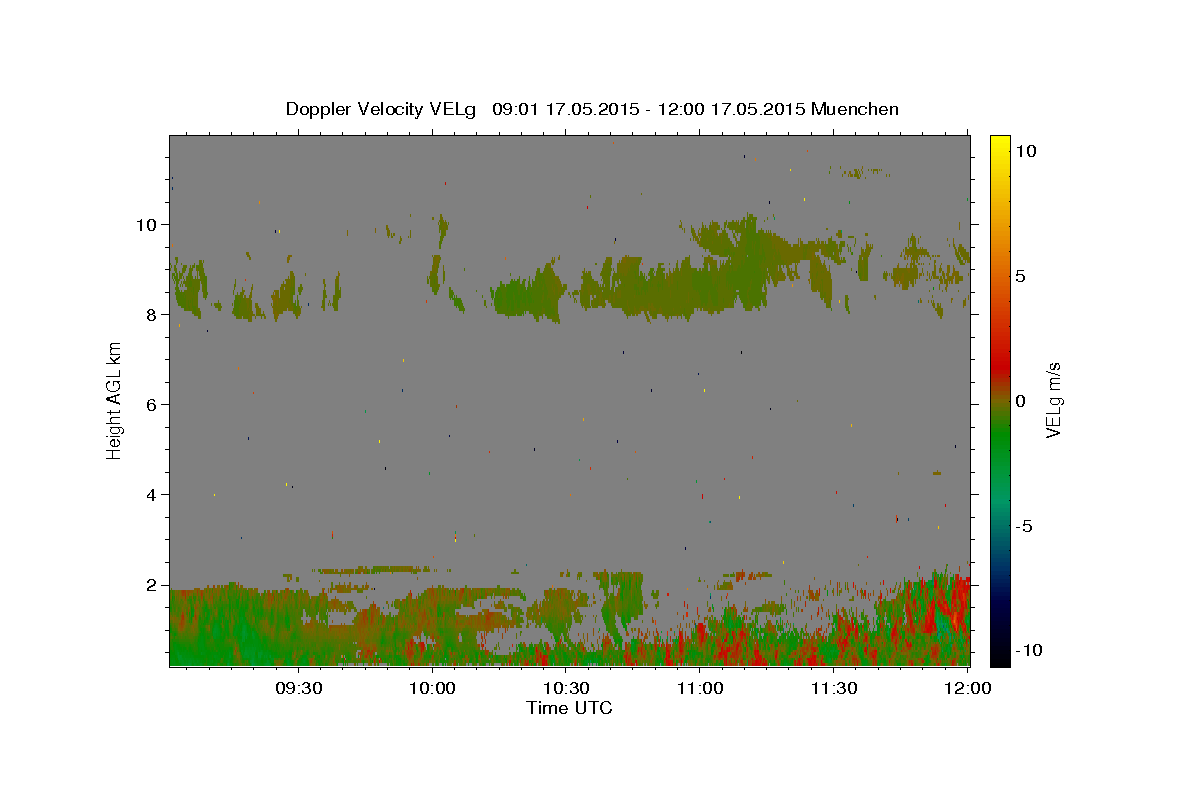Click the 10:00 time tick label
This screenshot has width=1200, height=800.
click(x=432, y=688)
